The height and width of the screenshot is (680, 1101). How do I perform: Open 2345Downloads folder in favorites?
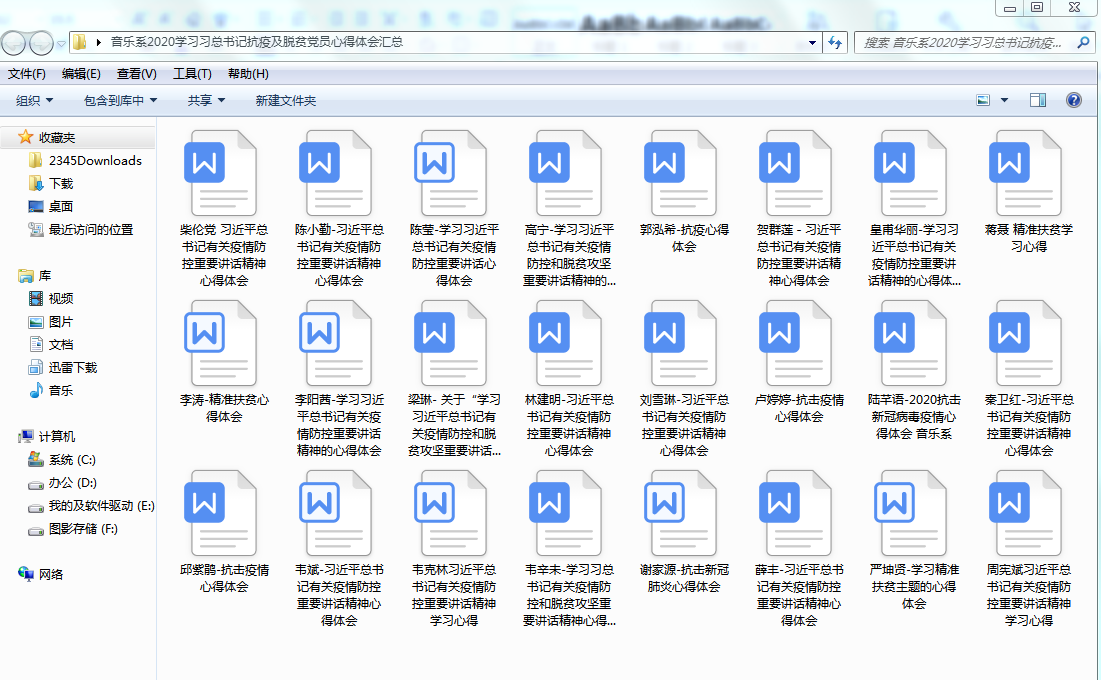[95, 161]
